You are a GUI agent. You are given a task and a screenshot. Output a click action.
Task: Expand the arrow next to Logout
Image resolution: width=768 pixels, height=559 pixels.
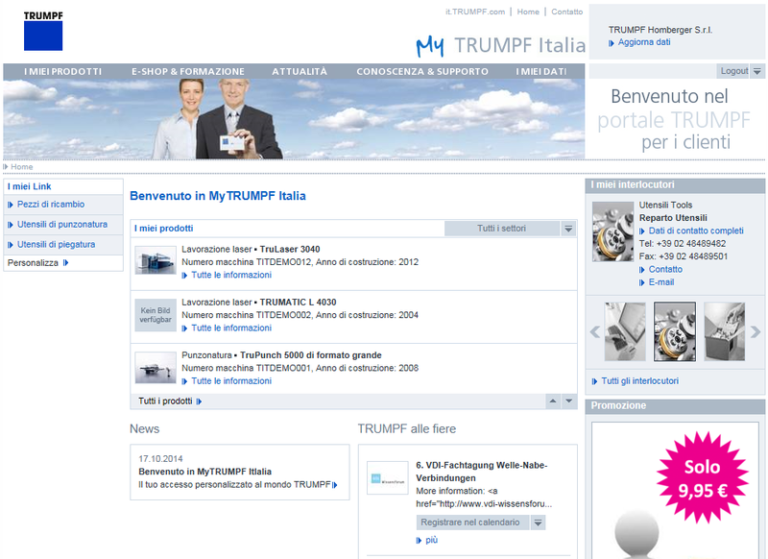click(757, 71)
